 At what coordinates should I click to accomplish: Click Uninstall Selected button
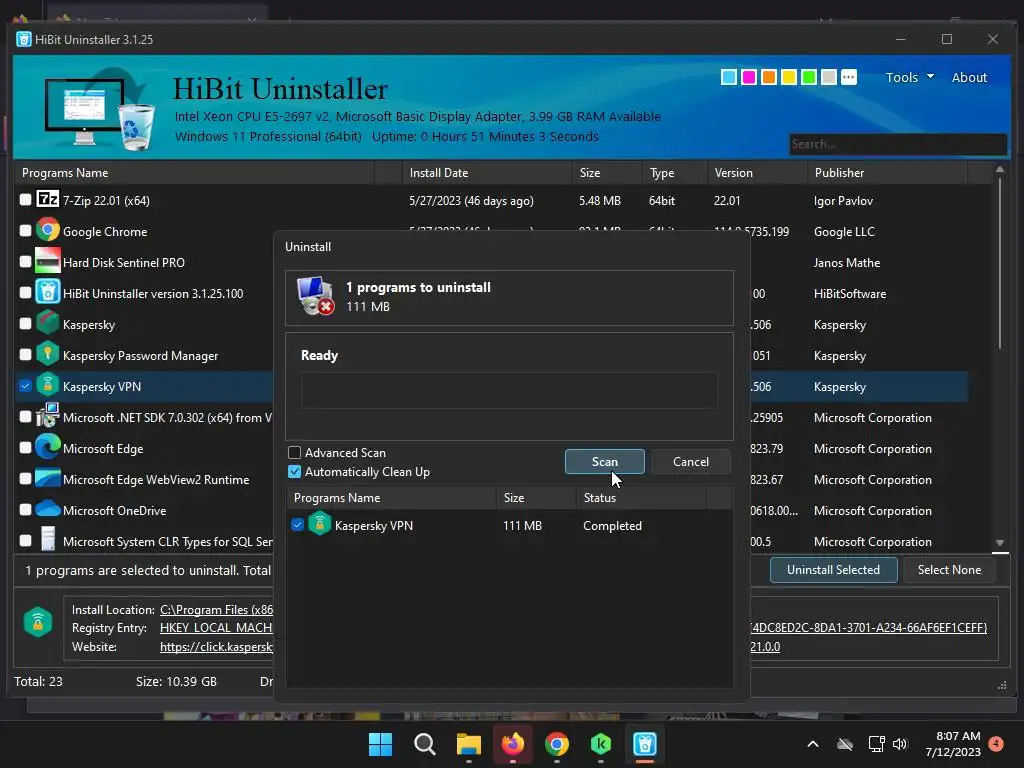[x=833, y=569]
